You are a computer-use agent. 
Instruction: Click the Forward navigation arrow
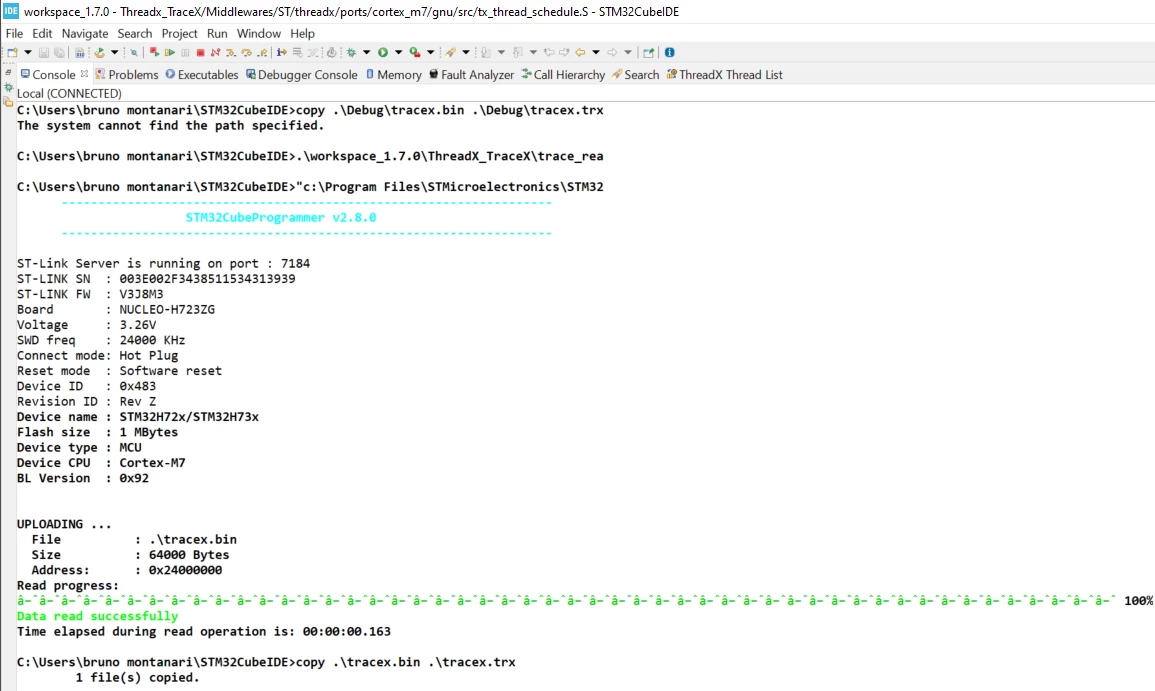click(x=612, y=52)
